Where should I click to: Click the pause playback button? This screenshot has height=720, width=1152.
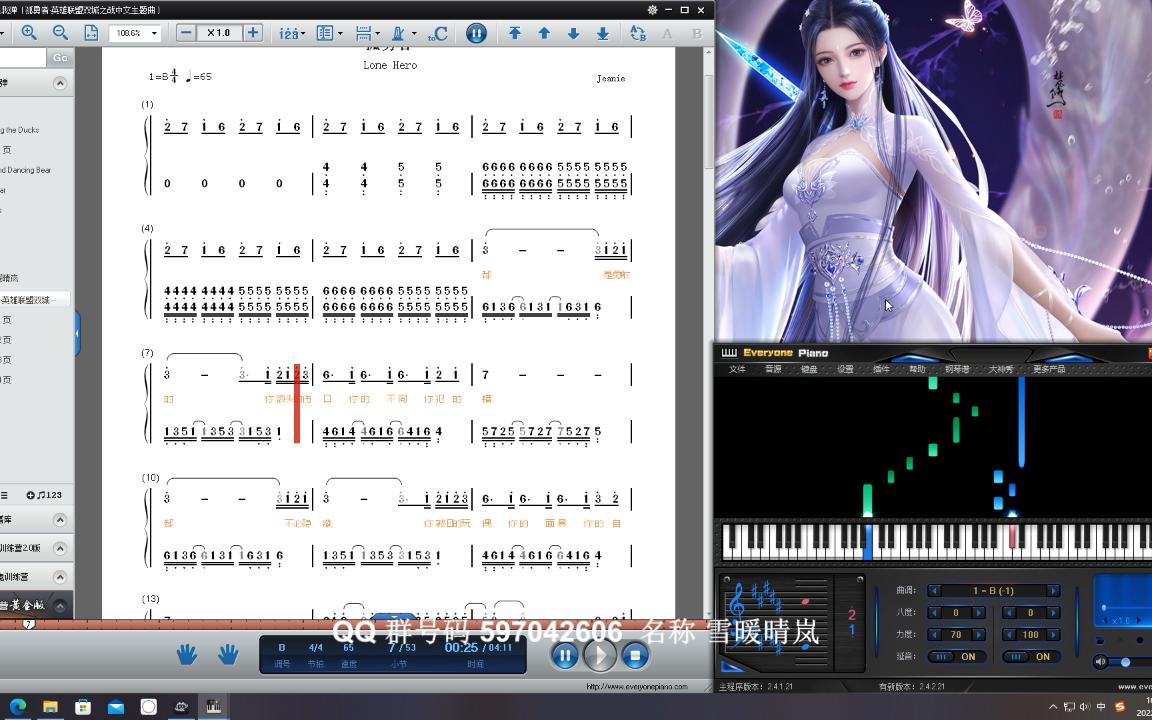pos(565,654)
